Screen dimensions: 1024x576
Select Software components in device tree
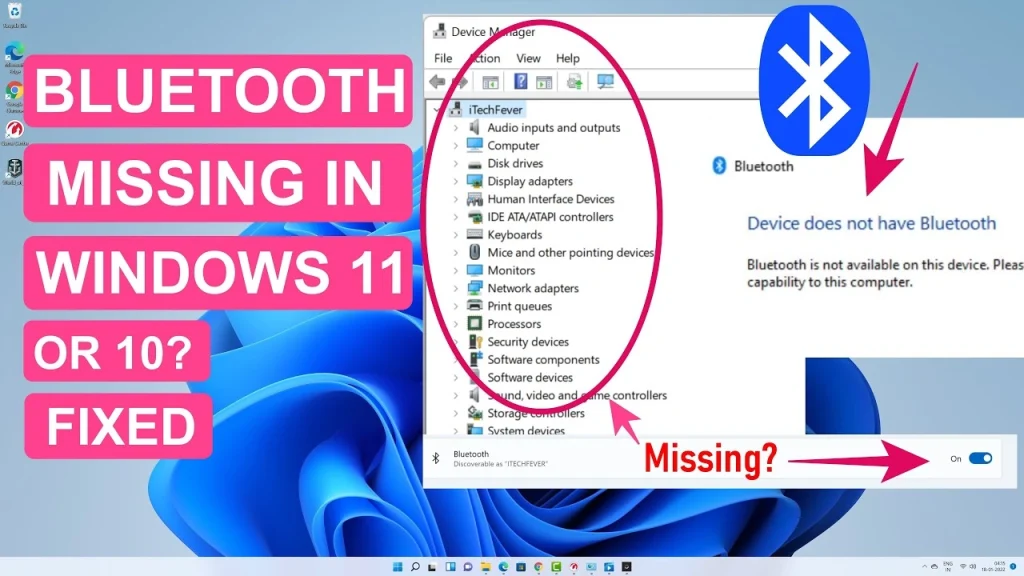(x=543, y=360)
